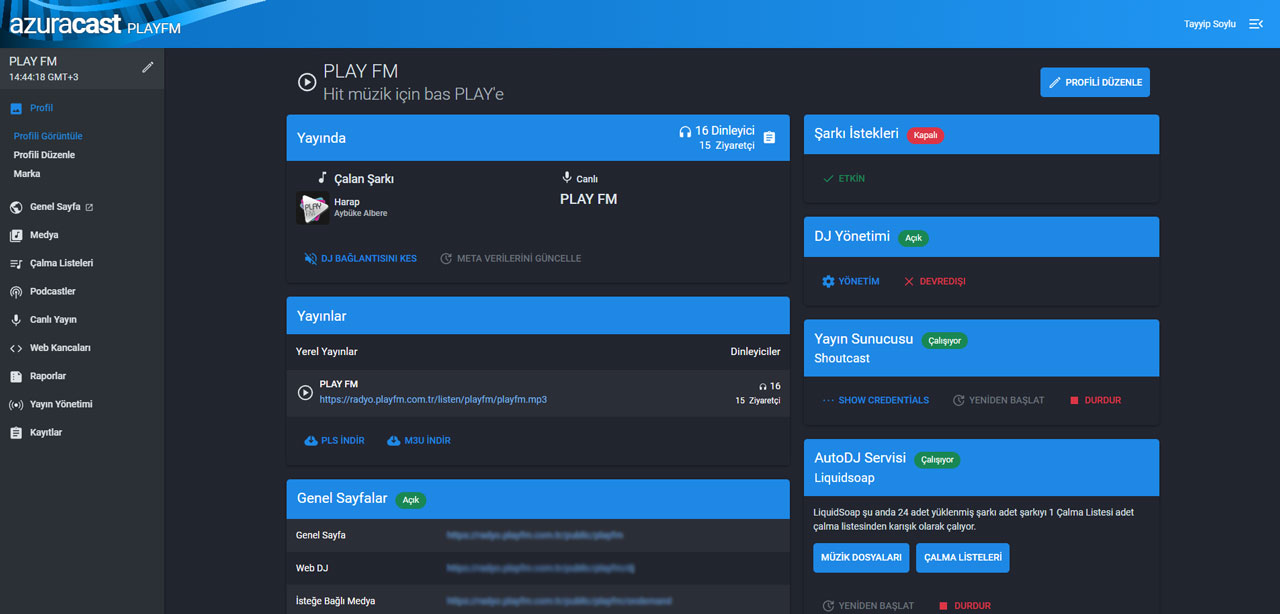This screenshot has width=1280, height=614.
Task: Click Yeniden Başlat under Yayın Sunucusu
Action: 998,400
